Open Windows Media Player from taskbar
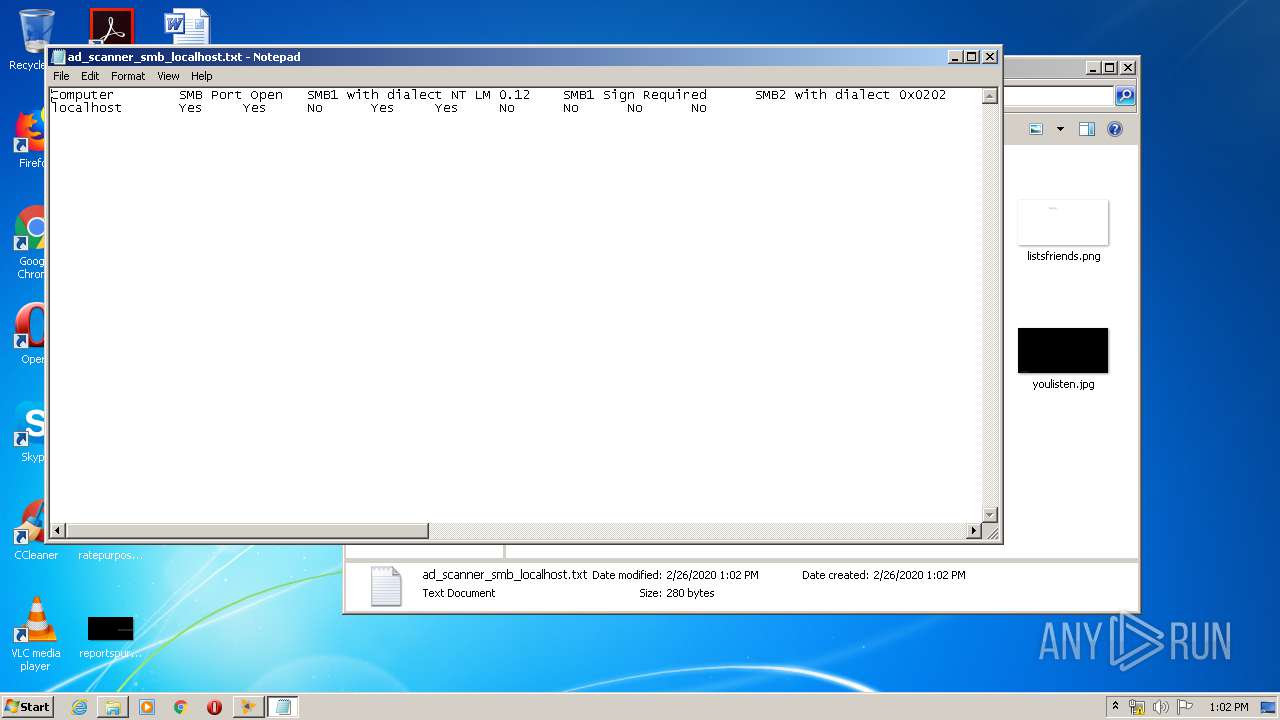The image size is (1280, 720). coord(147,707)
